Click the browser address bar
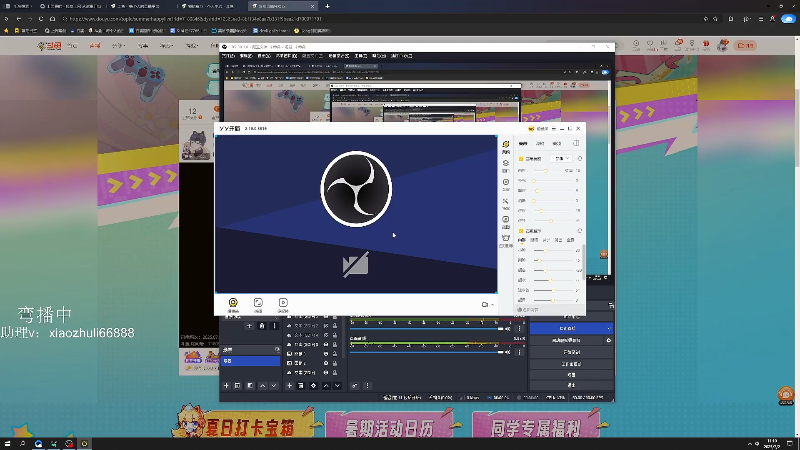 click(378, 19)
